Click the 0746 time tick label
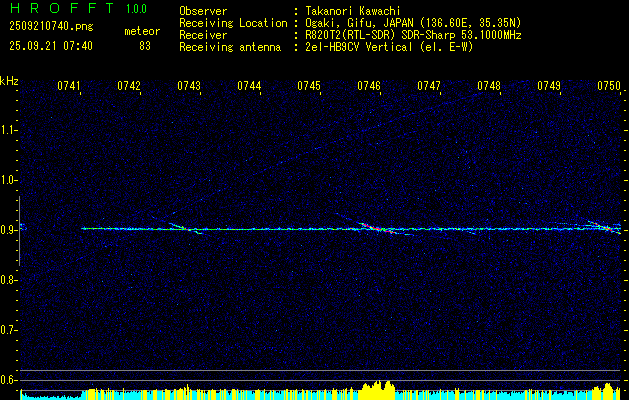Screen dimensions: 629x400 point(369,87)
